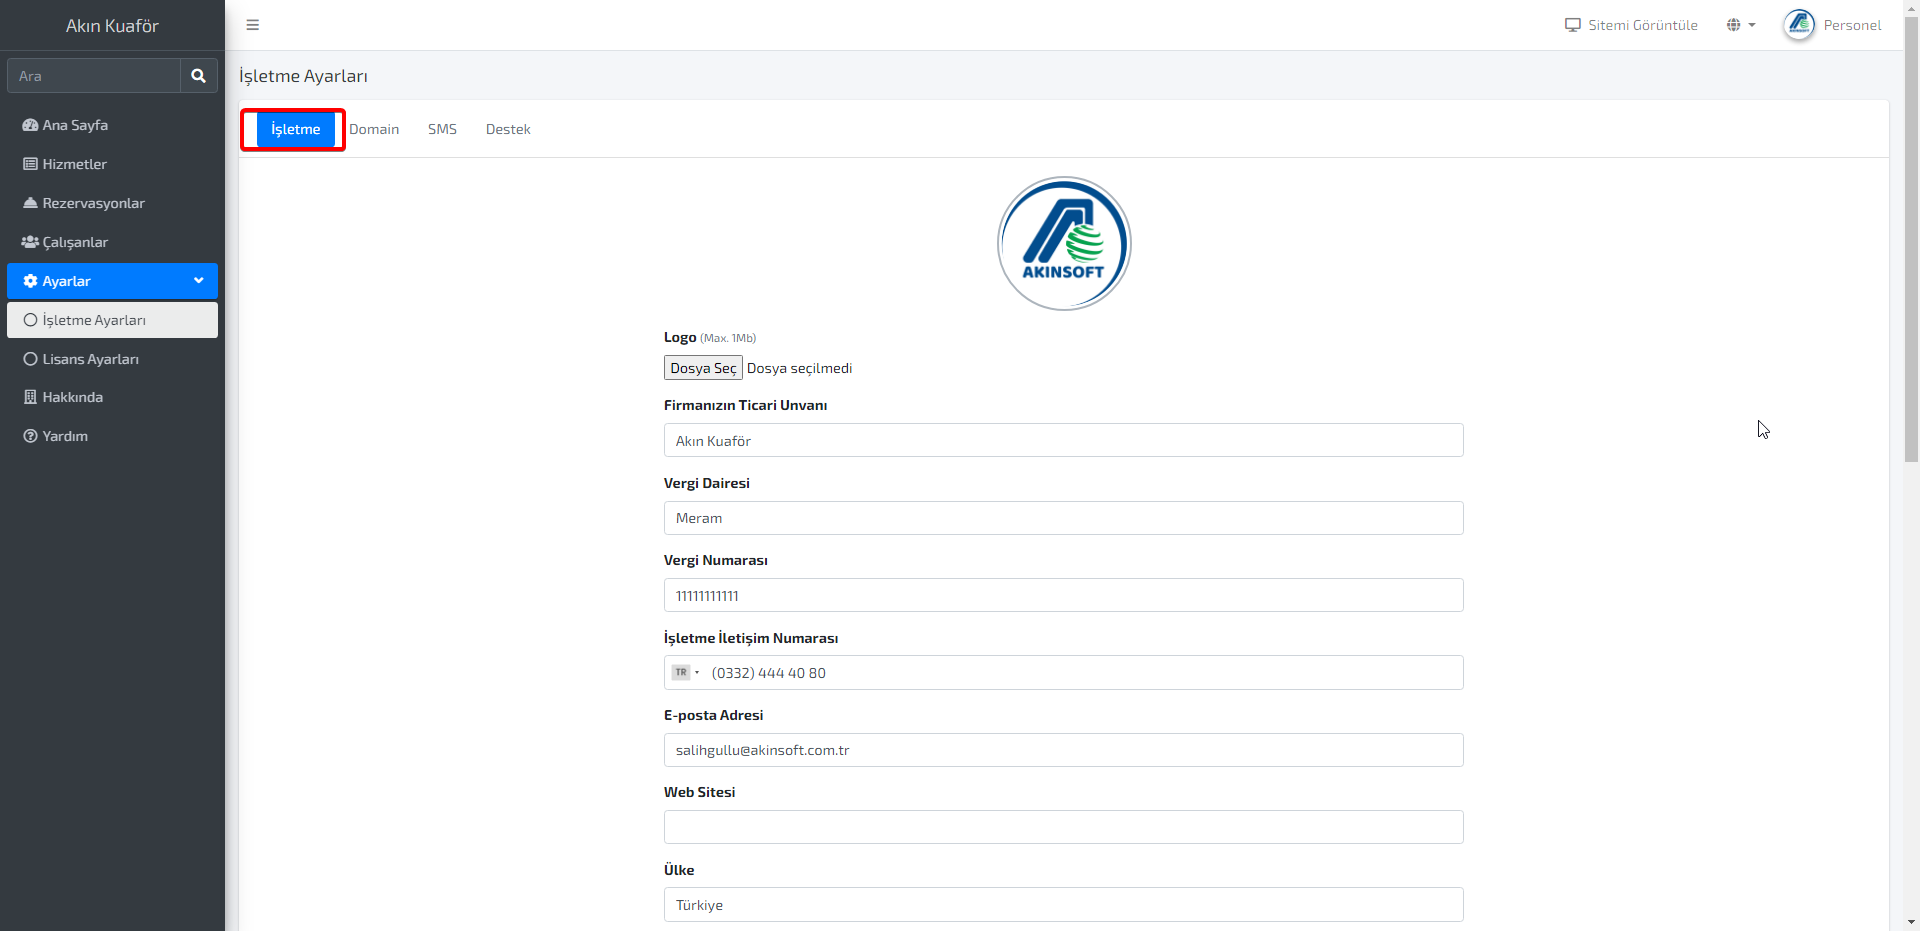Click the E-posta Adresi field

click(x=1064, y=750)
